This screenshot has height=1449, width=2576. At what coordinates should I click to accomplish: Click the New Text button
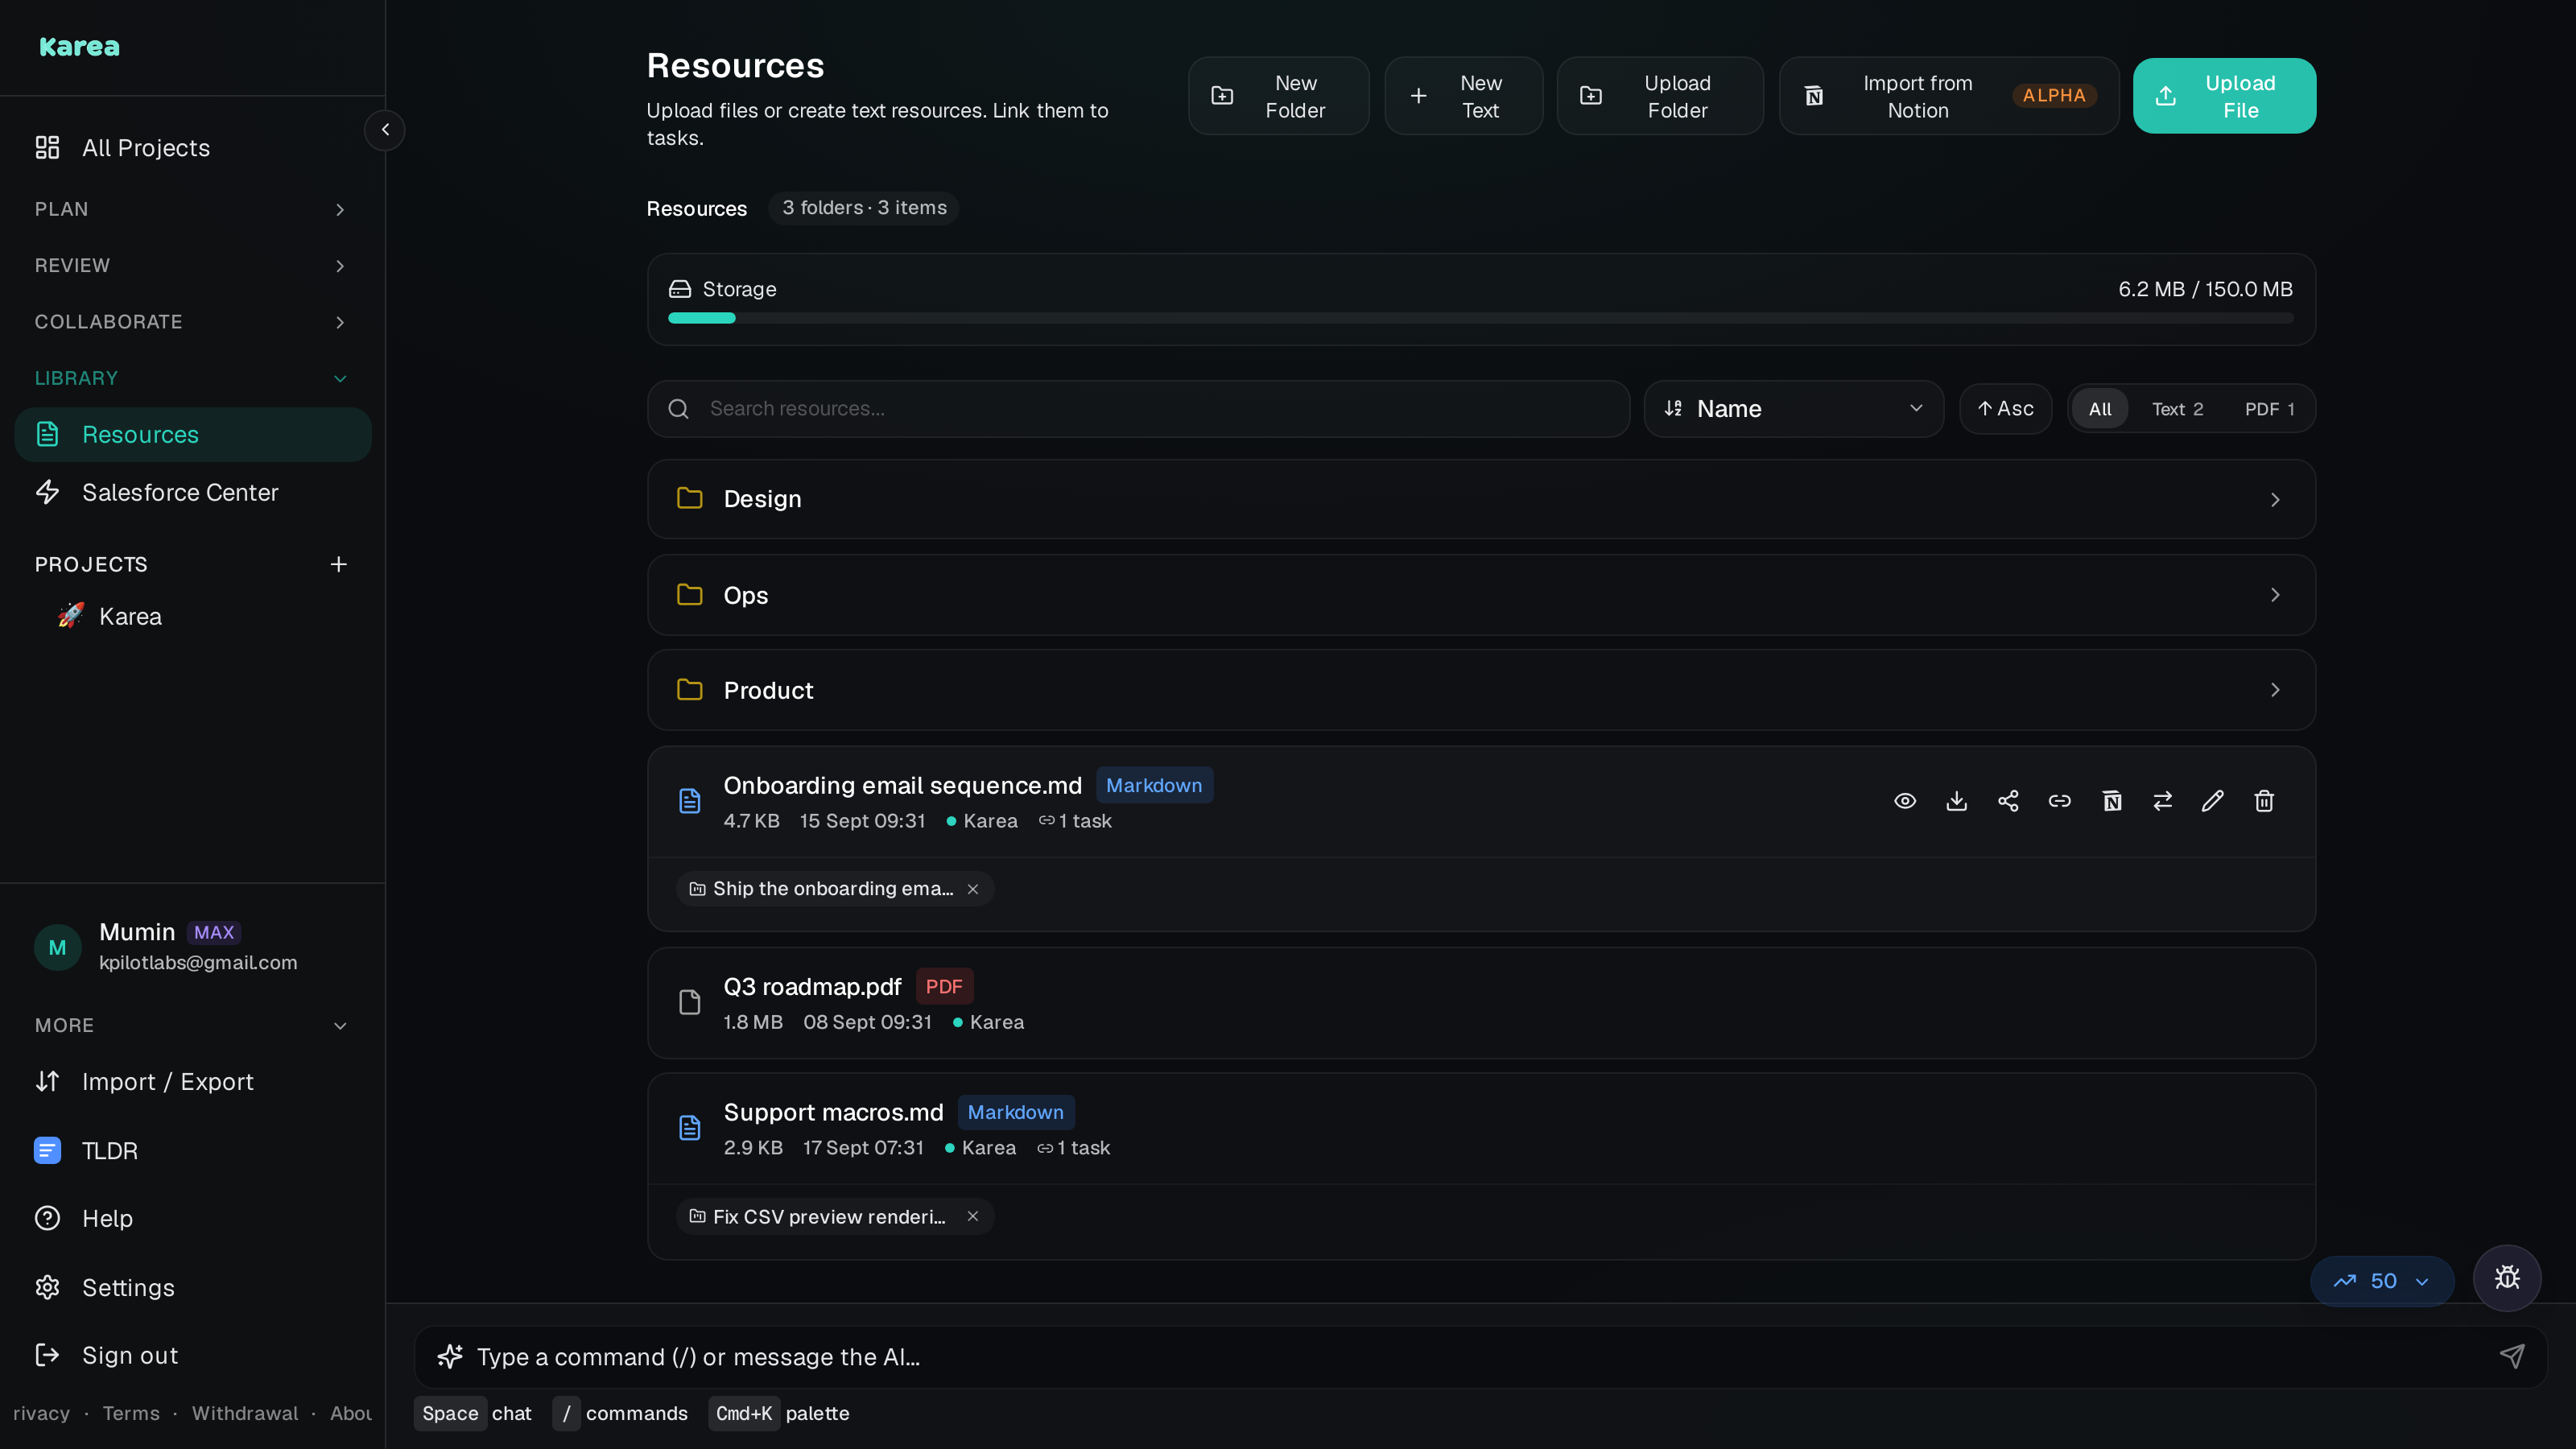(x=1463, y=96)
